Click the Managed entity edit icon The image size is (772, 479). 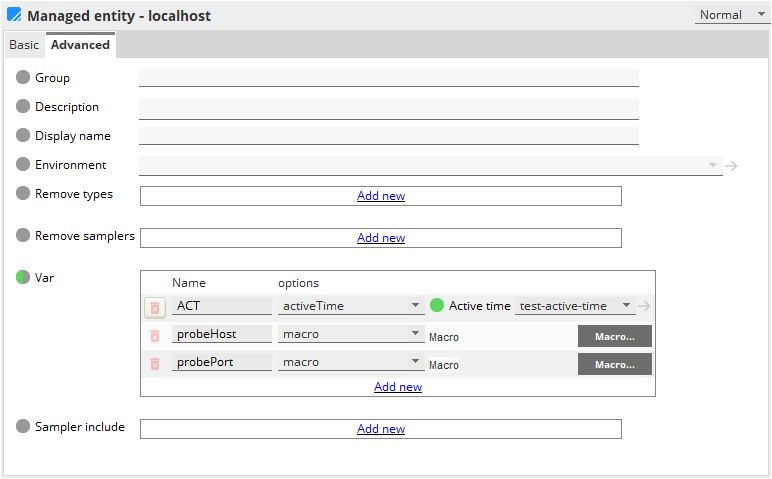(x=14, y=15)
